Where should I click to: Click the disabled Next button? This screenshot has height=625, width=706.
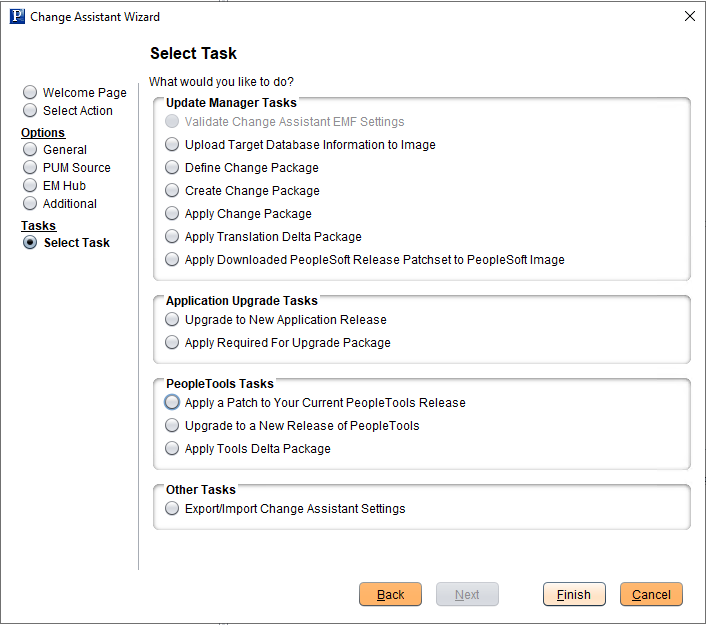(467, 594)
